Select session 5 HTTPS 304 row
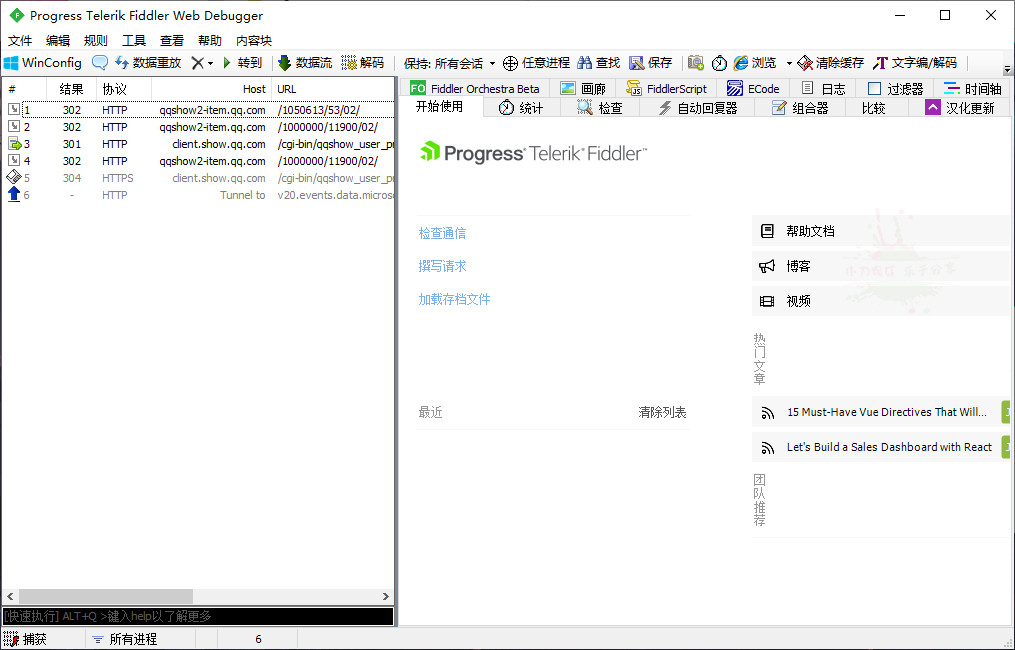The height and width of the screenshot is (650, 1015). [x=198, y=178]
